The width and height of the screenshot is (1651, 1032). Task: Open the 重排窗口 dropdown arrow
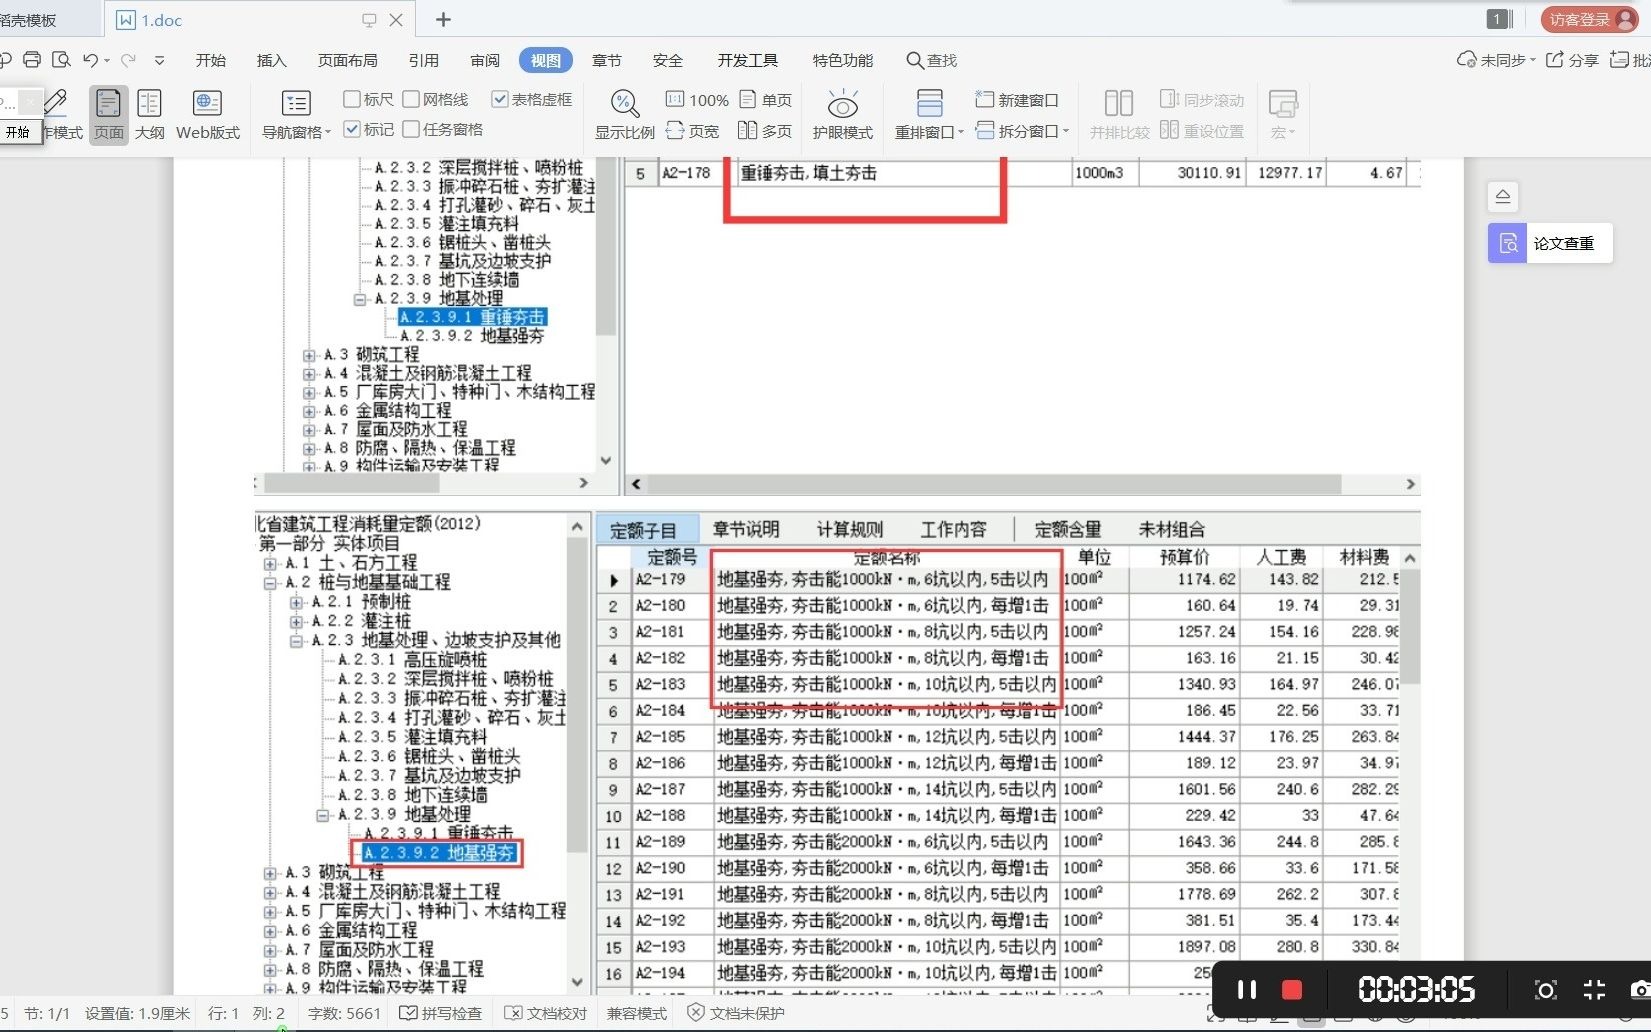961,132
